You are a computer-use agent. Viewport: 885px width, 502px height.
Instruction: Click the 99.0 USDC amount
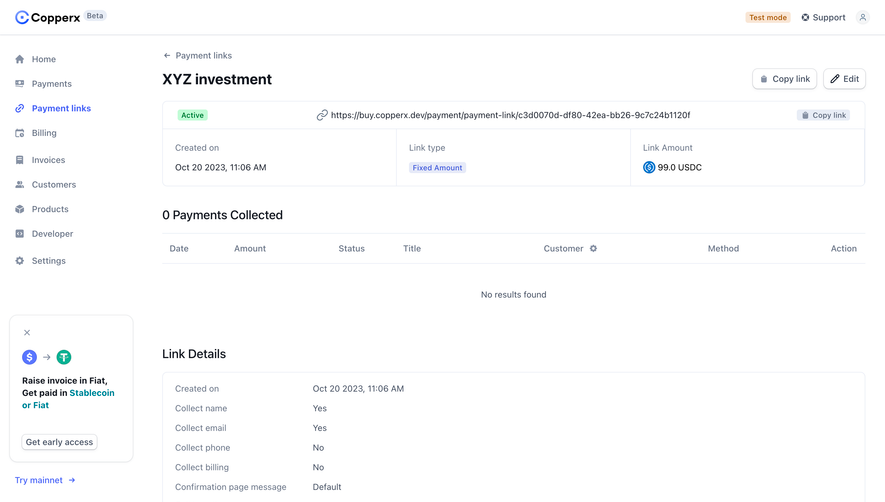680,168
